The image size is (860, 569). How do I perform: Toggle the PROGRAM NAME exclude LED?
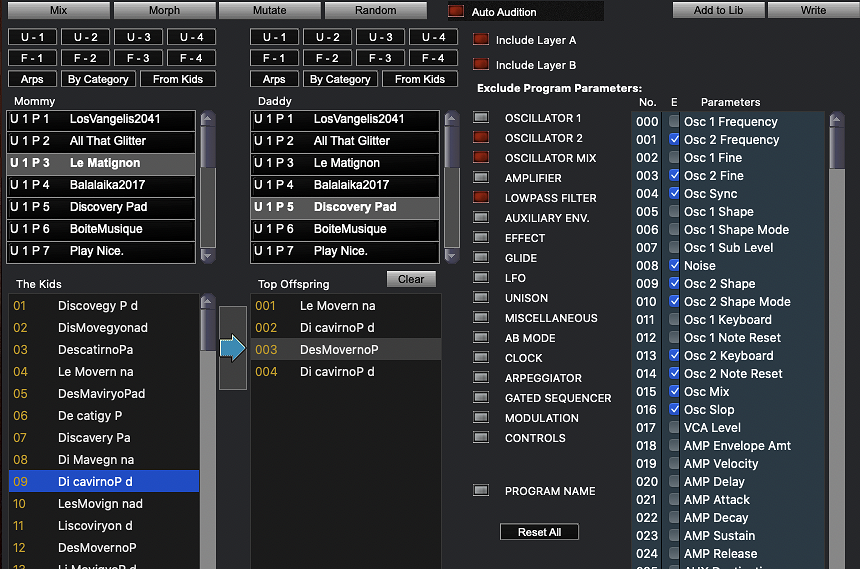pyautogui.click(x=481, y=491)
